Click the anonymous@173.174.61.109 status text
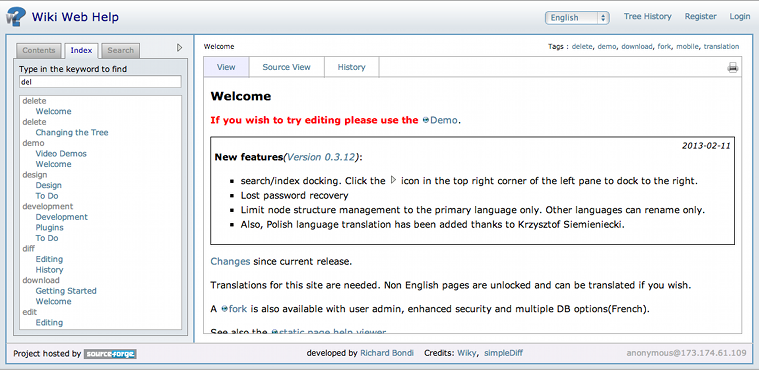Viewport: 759px width, 370px height. click(x=686, y=353)
